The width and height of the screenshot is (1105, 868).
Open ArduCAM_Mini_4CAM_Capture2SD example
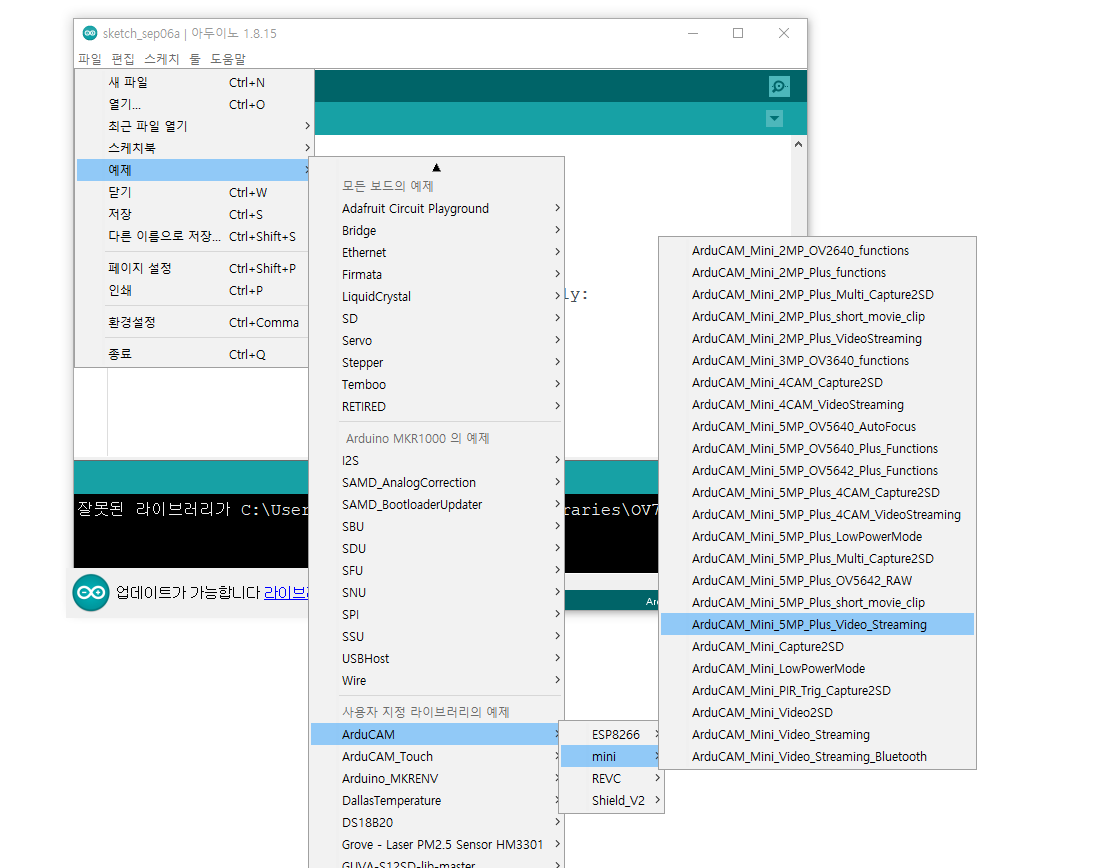(817, 383)
